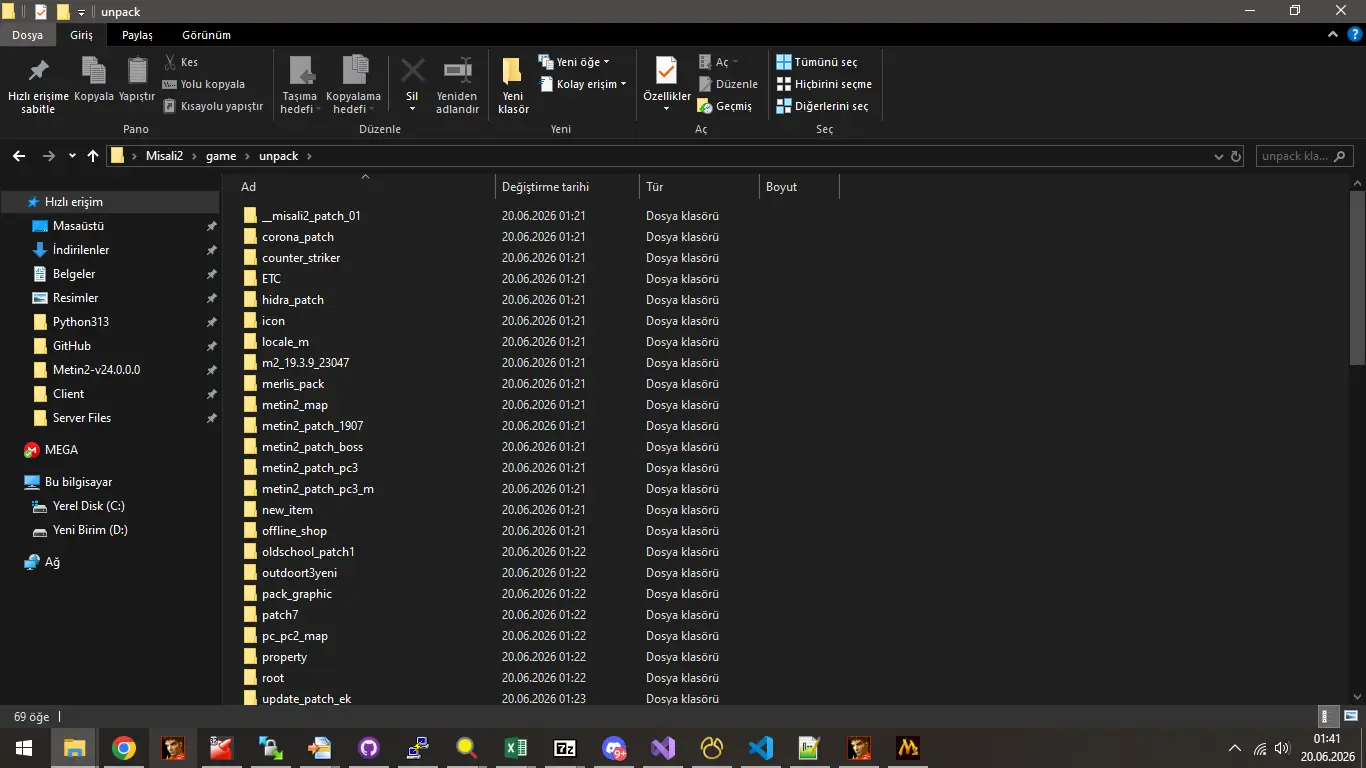Open the Dosya menu tab

point(27,35)
